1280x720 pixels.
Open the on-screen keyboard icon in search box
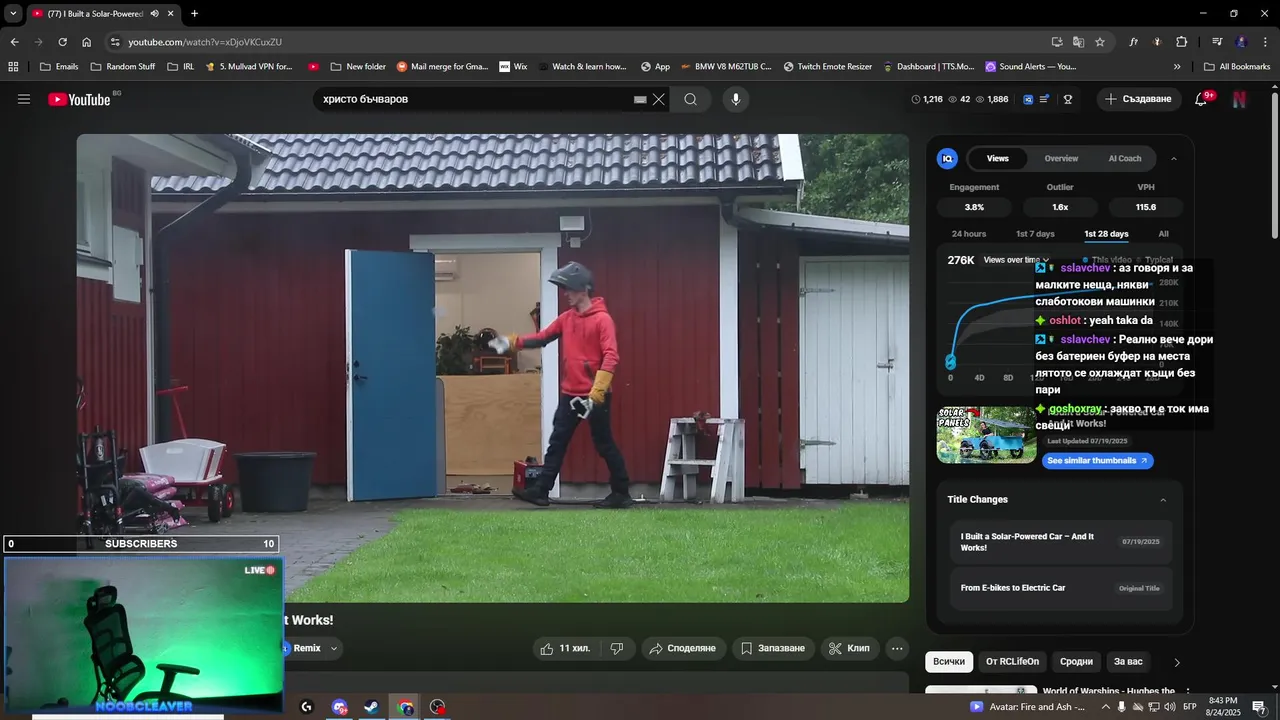click(x=640, y=100)
